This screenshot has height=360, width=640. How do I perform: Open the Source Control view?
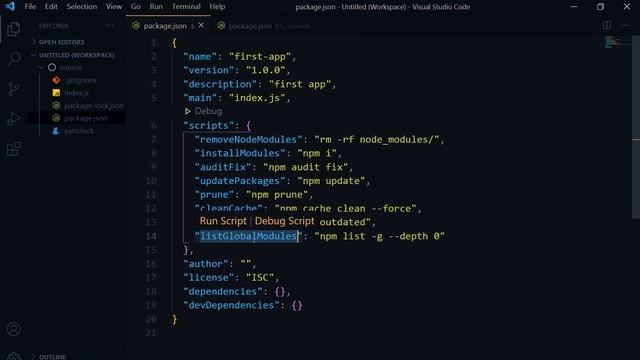[13, 89]
